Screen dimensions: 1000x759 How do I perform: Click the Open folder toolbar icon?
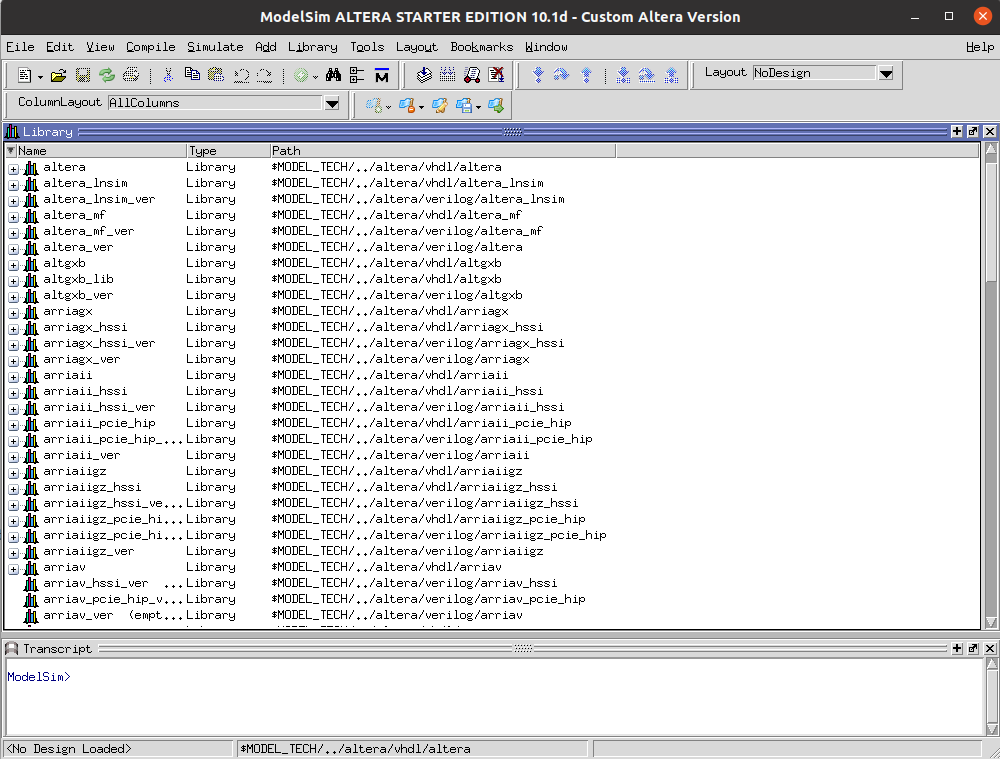pos(59,75)
